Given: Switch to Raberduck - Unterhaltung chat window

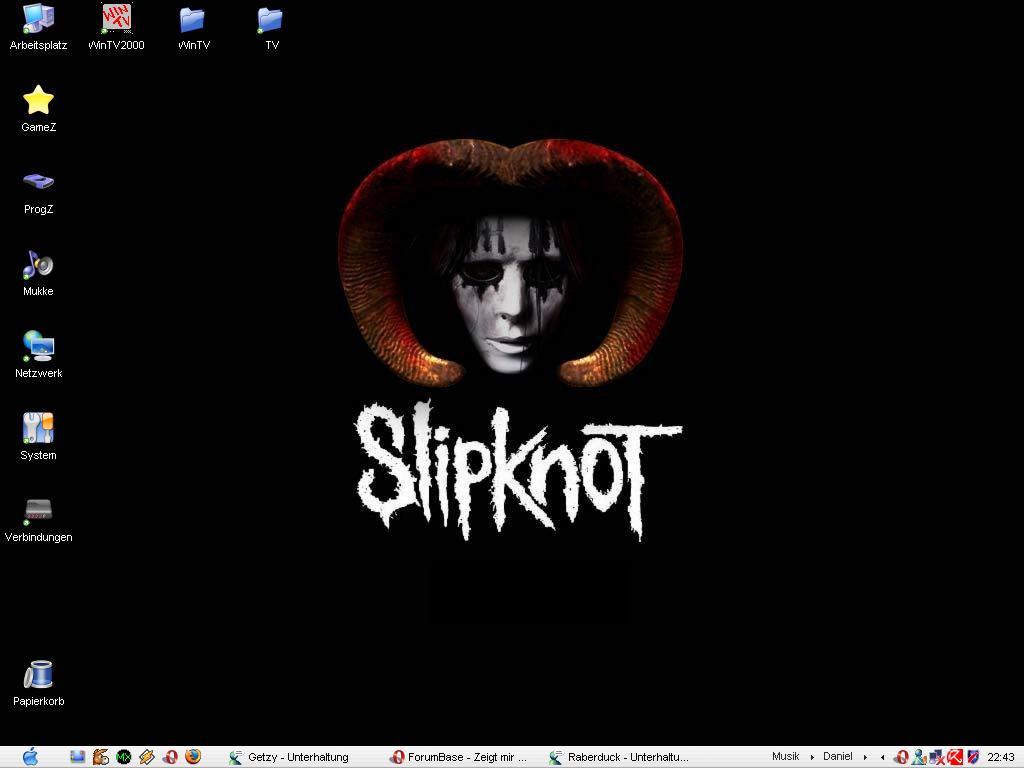Looking at the screenshot, I should pos(620,757).
